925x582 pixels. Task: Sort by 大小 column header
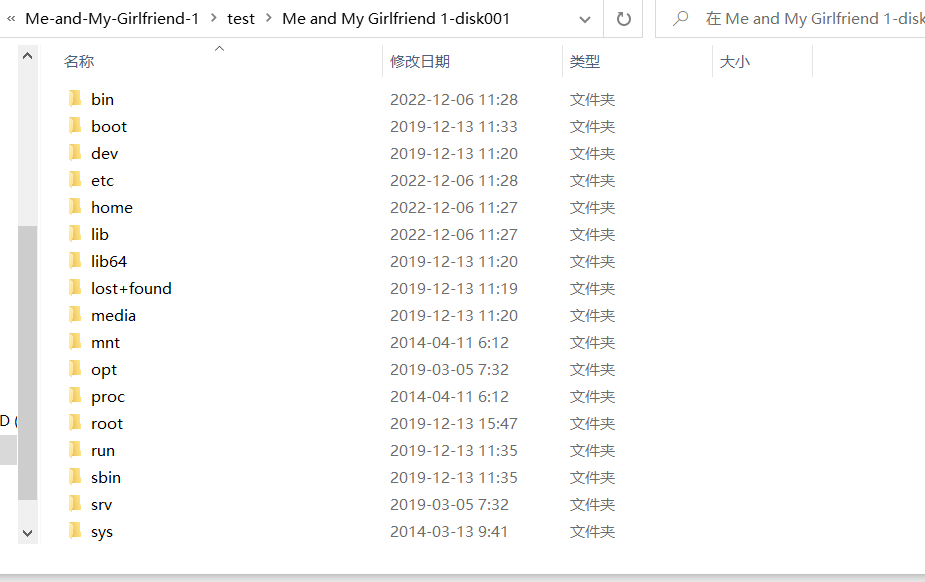[x=734, y=62]
